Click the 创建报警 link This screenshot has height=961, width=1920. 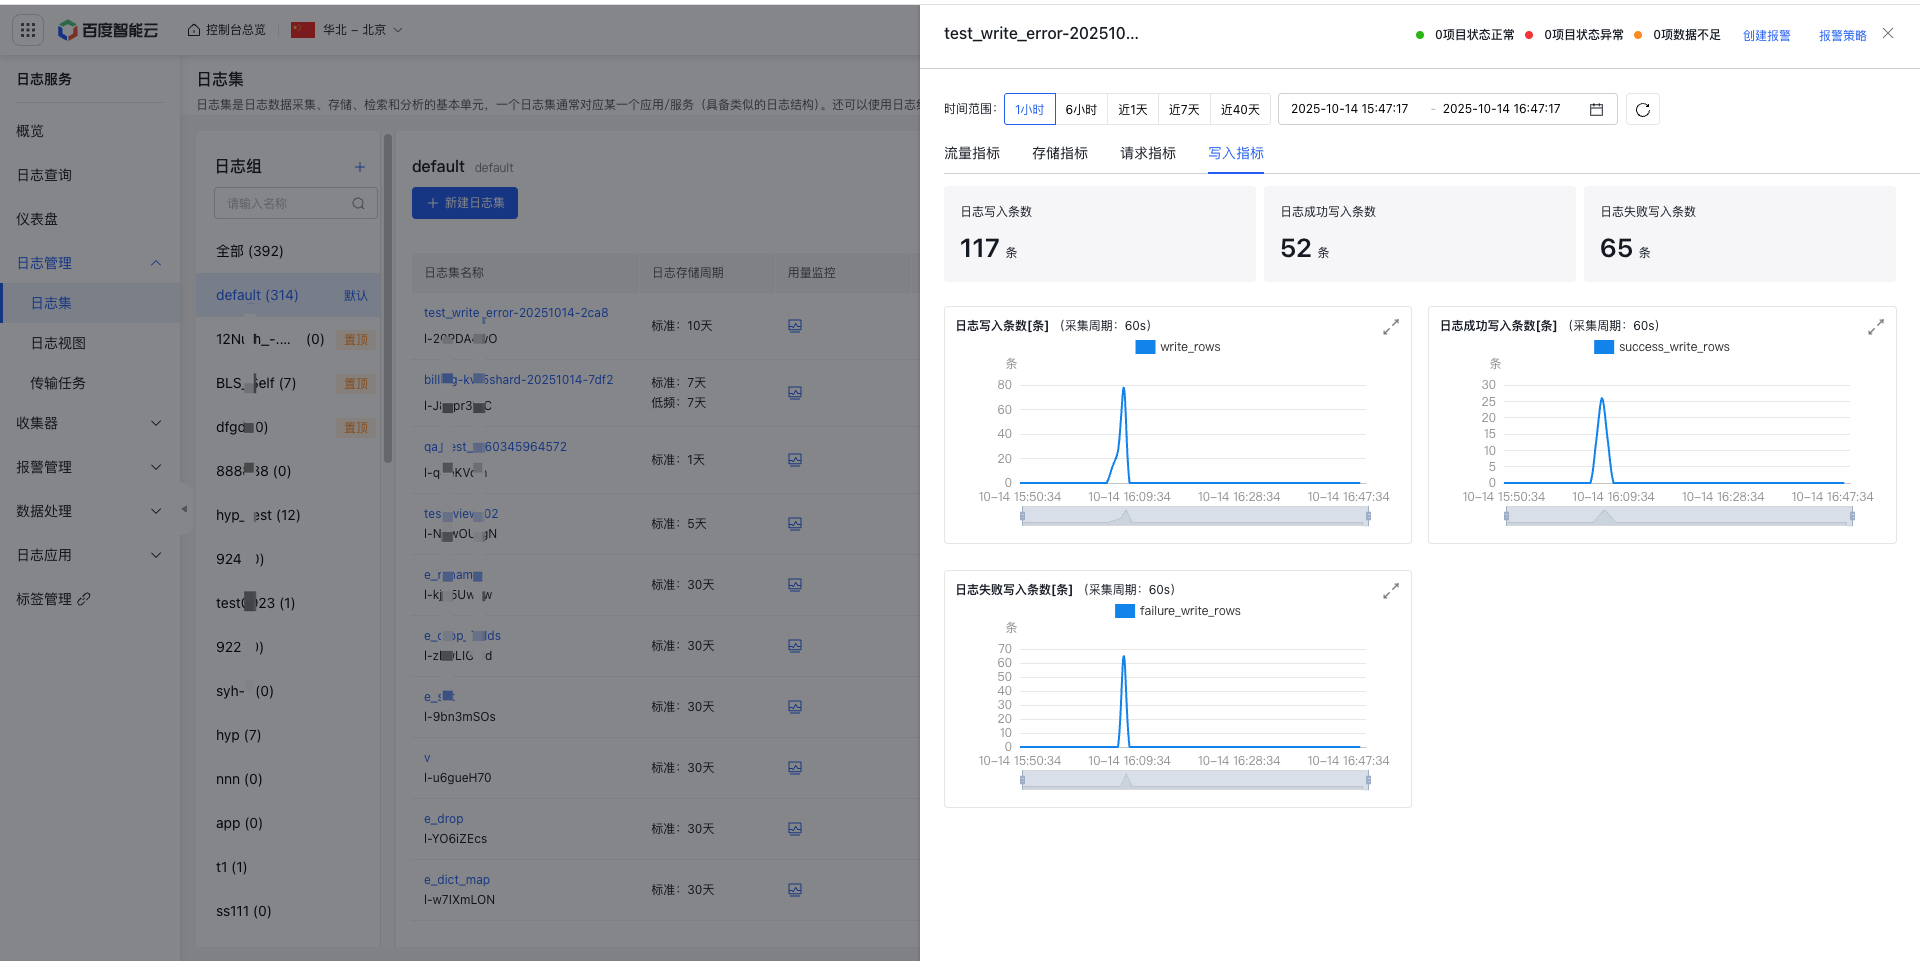click(x=1766, y=36)
